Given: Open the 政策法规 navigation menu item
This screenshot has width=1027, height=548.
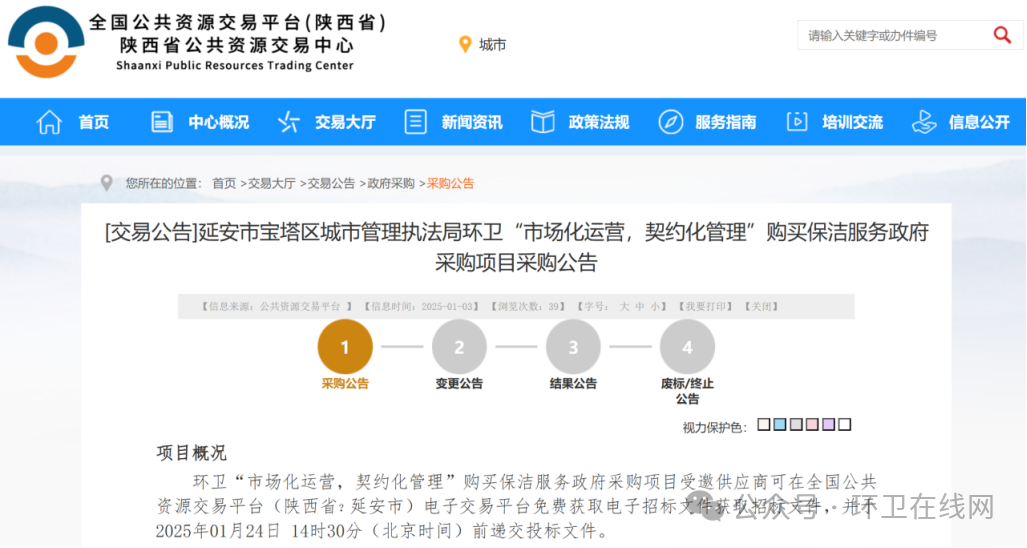Looking at the screenshot, I should [599, 122].
